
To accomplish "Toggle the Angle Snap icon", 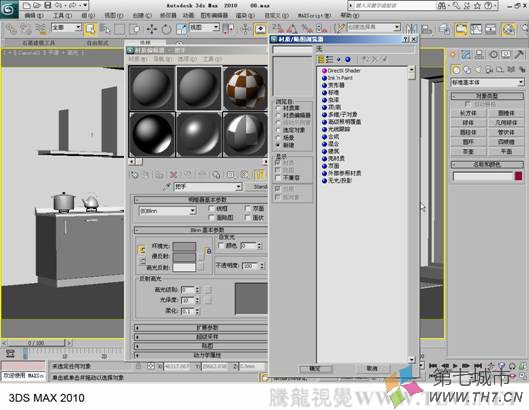I will point(291,29).
